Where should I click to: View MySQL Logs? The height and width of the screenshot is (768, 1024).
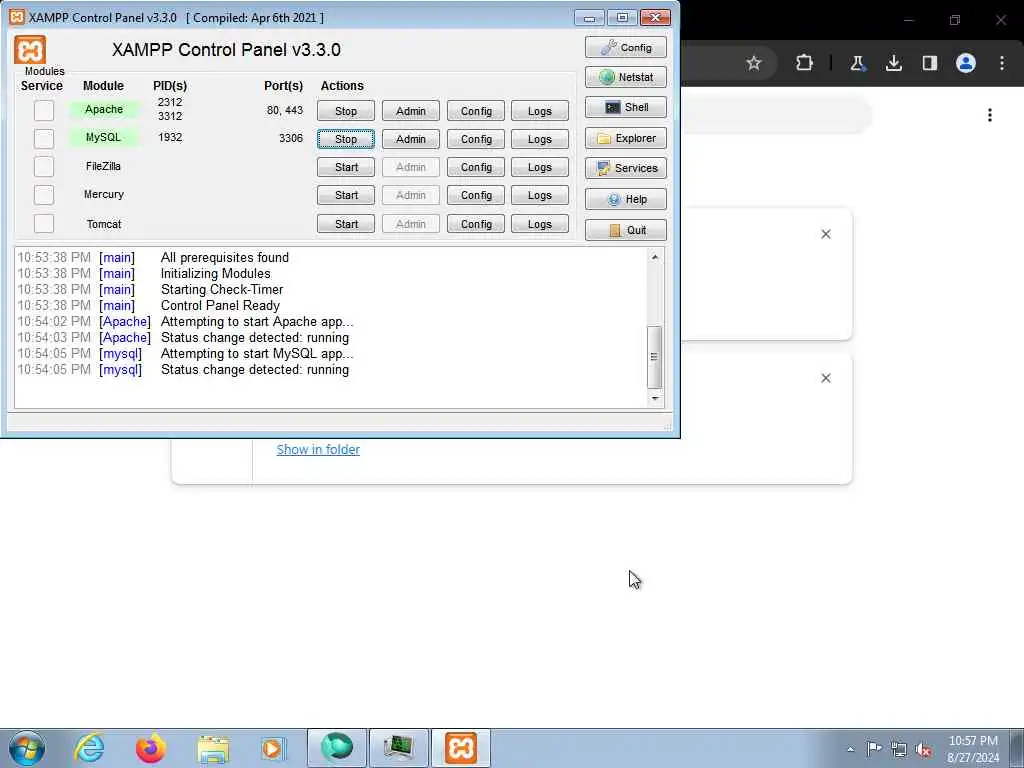pos(539,139)
